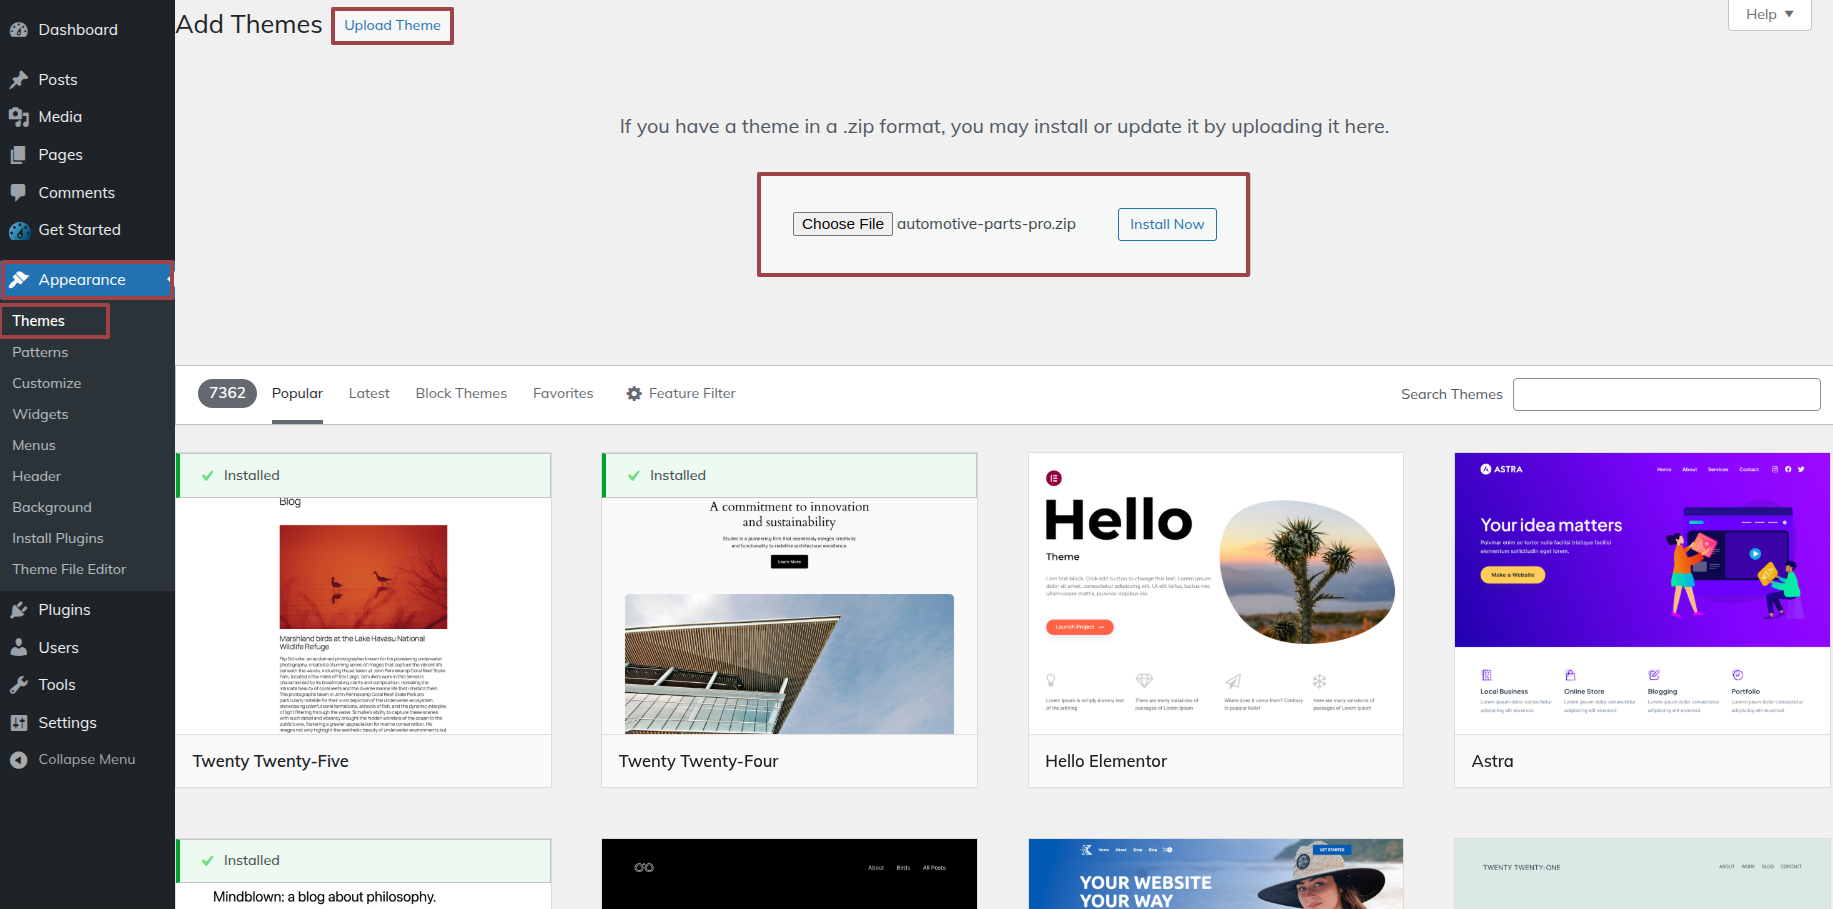Click the Feature Filter gear icon

[634, 394]
